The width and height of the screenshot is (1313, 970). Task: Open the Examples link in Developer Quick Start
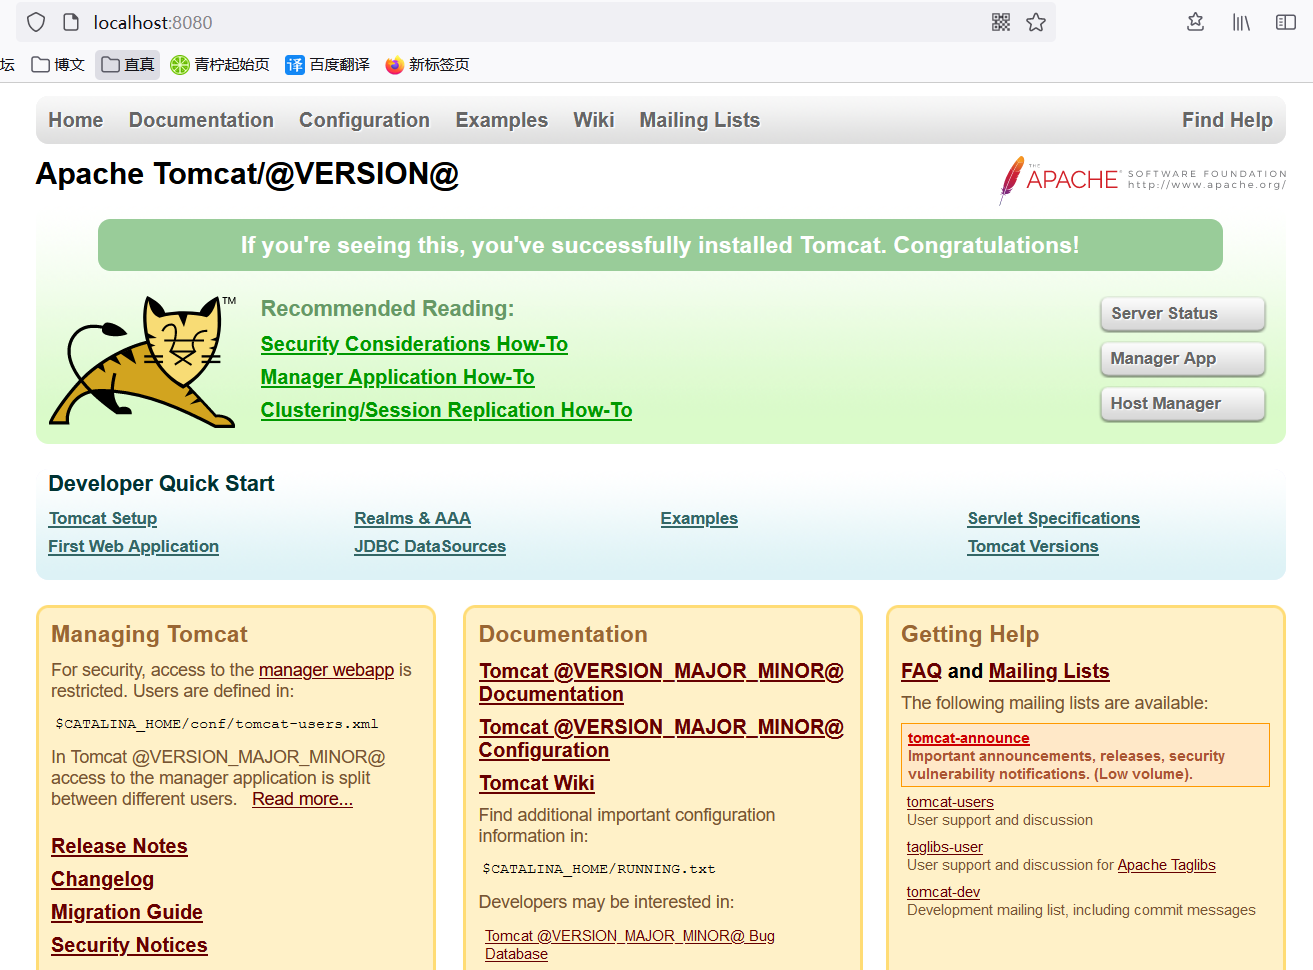click(x=699, y=518)
